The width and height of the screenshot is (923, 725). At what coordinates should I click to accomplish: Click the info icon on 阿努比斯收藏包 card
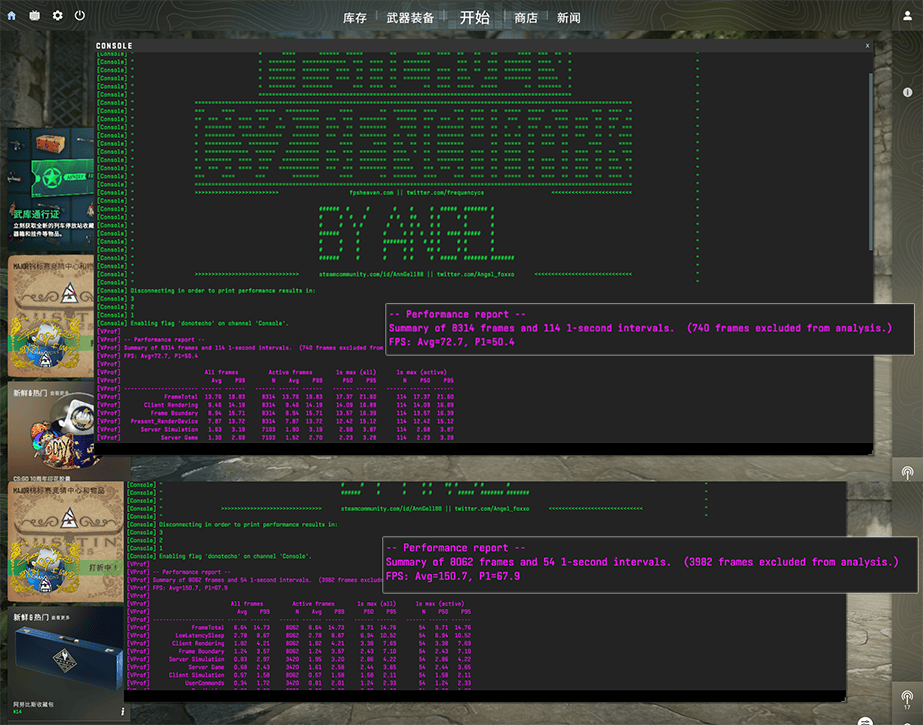tap(122, 711)
